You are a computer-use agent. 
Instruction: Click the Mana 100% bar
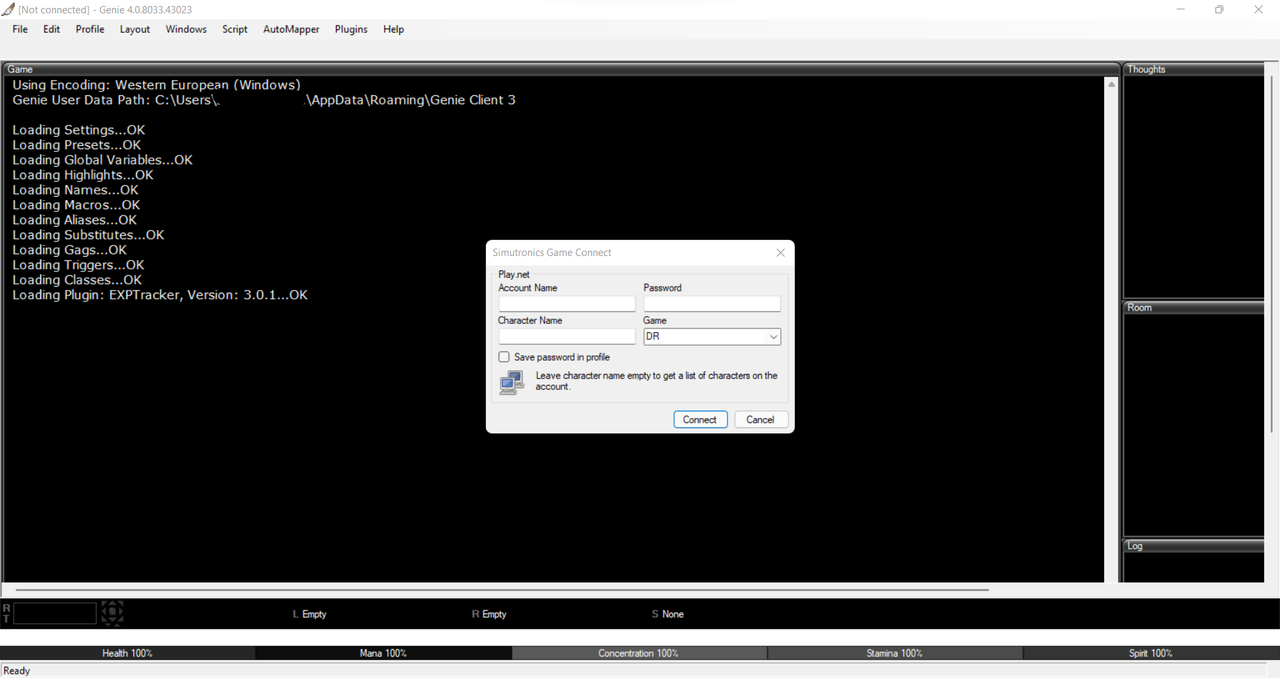[383, 653]
